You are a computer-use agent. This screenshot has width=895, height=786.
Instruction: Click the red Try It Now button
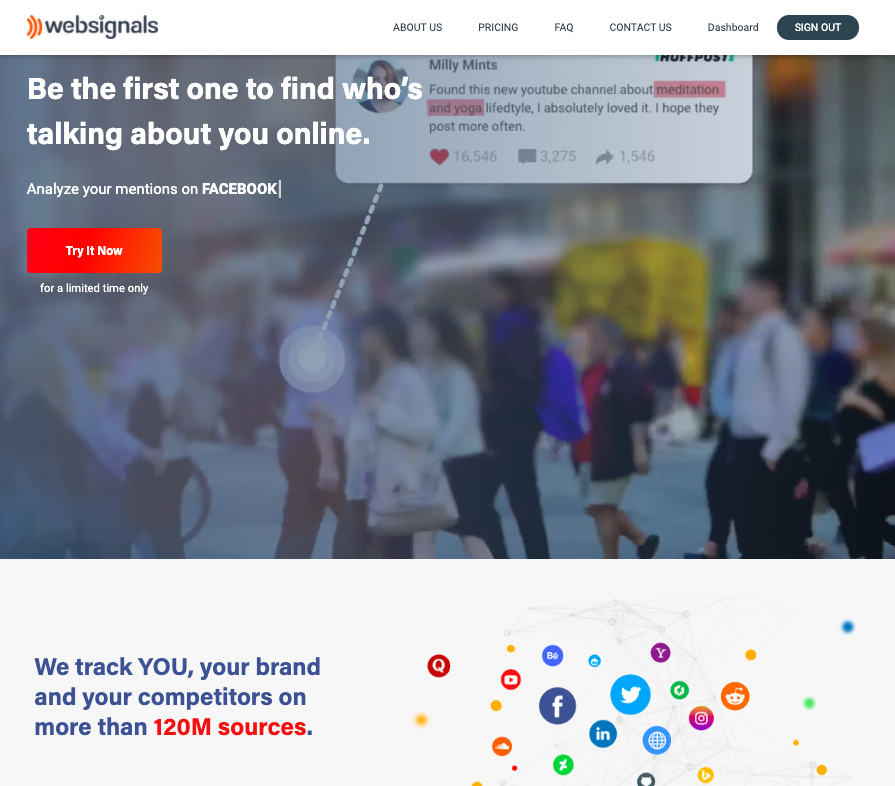click(x=94, y=251)
